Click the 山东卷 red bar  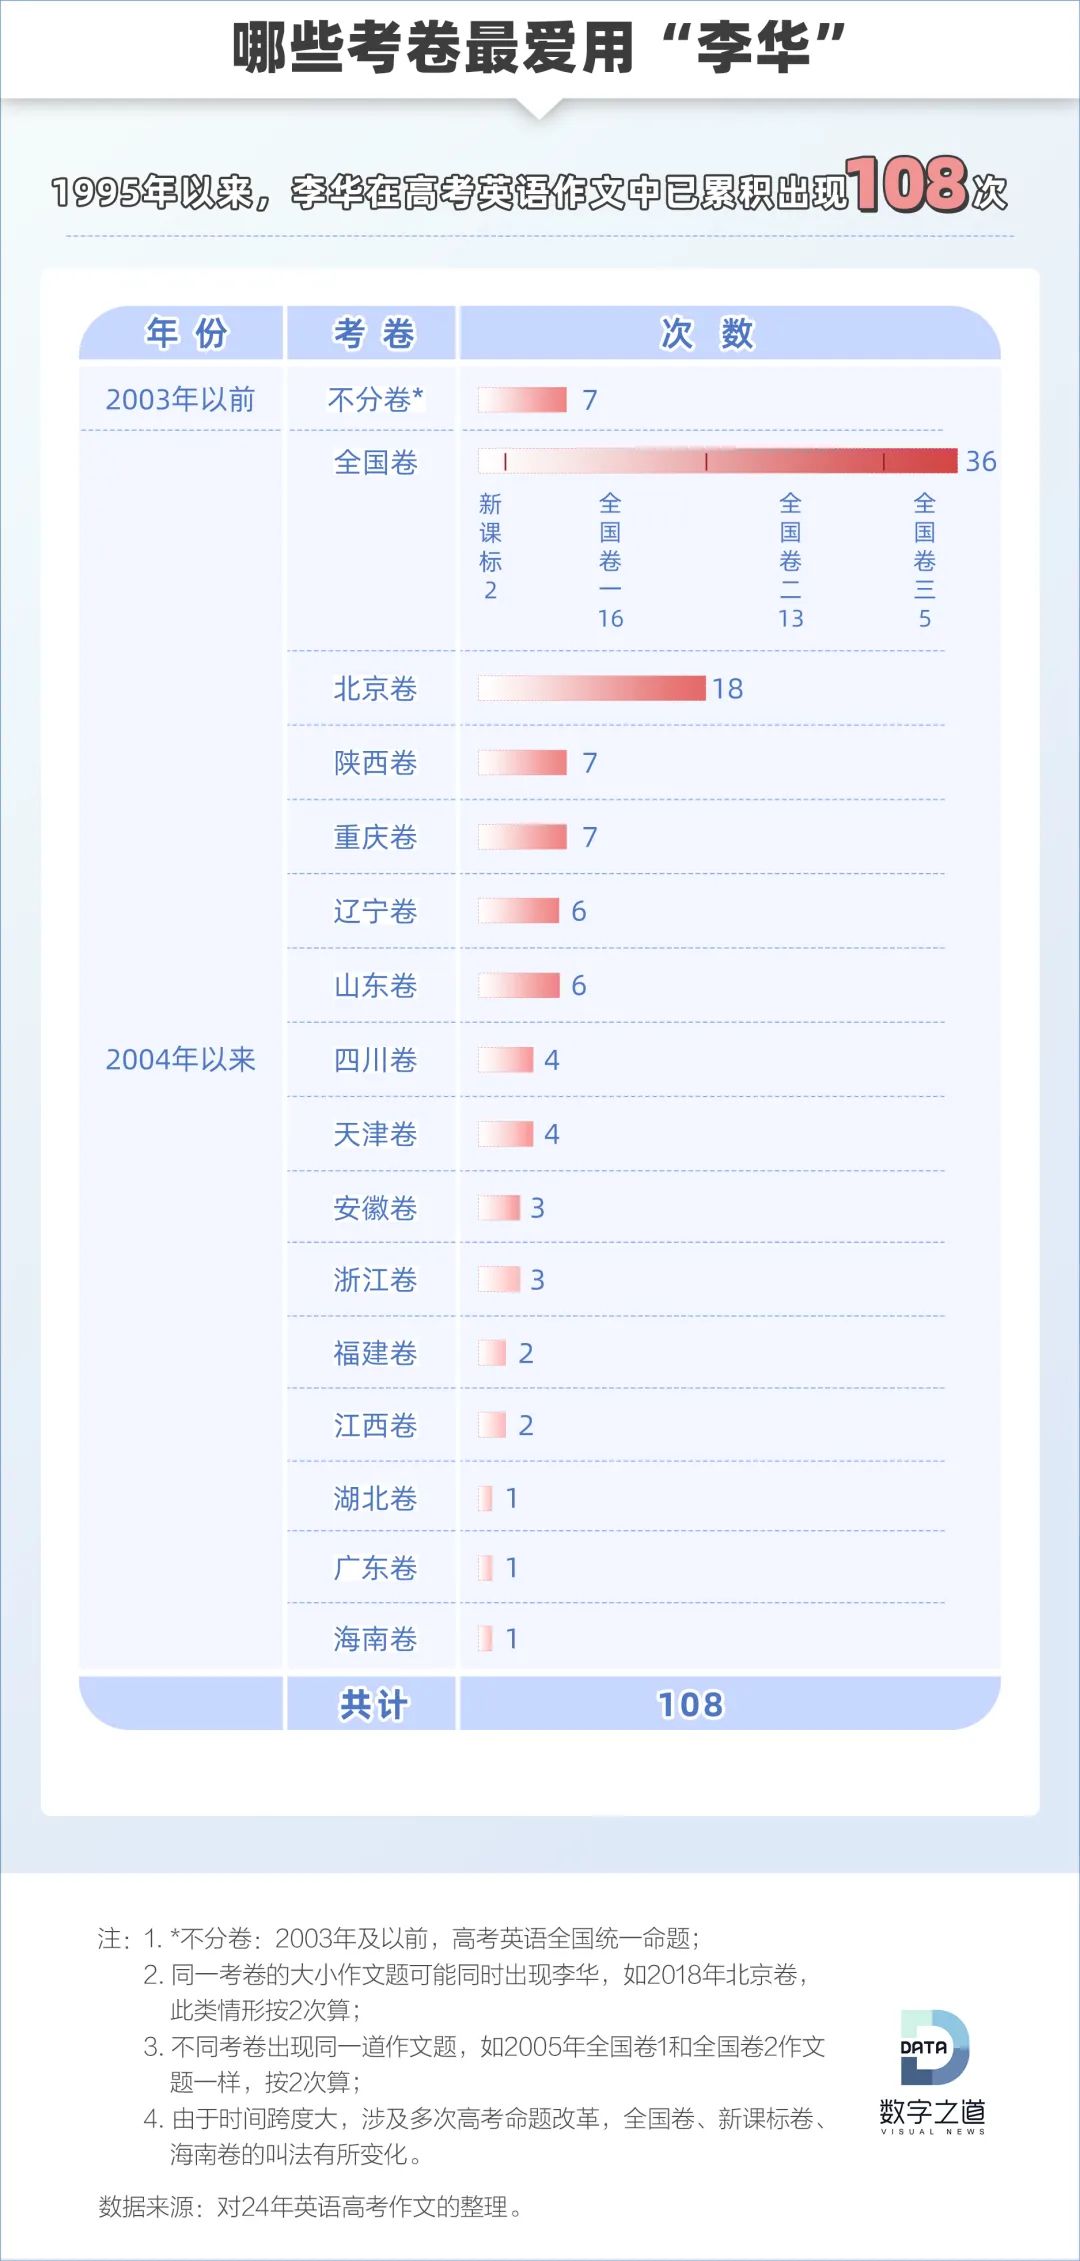pyautogui.click(x=519, y=985)
